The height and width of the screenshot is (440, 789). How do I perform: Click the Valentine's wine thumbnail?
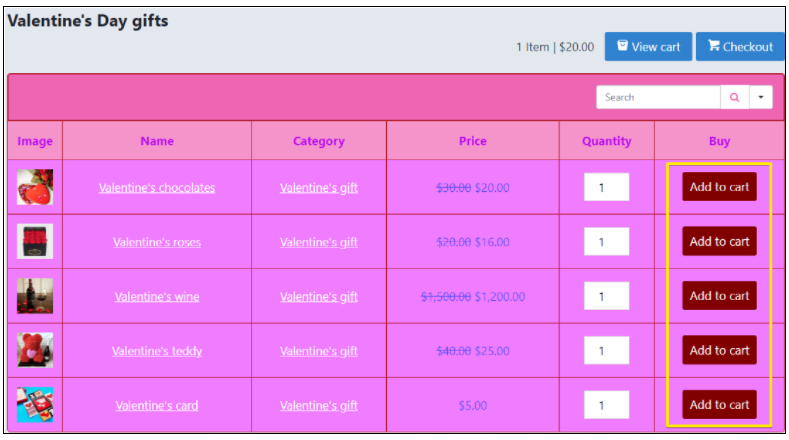pyautogui.click(x=35, y=296)
